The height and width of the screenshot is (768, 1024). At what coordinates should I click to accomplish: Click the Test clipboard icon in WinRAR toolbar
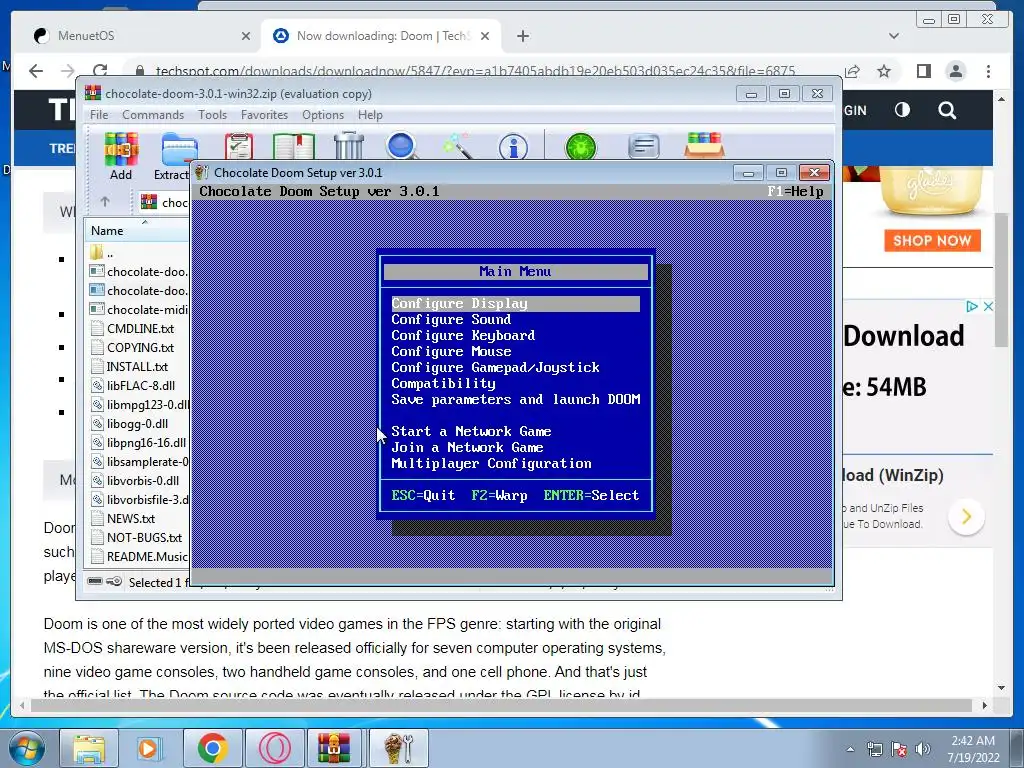pos(238,146)
